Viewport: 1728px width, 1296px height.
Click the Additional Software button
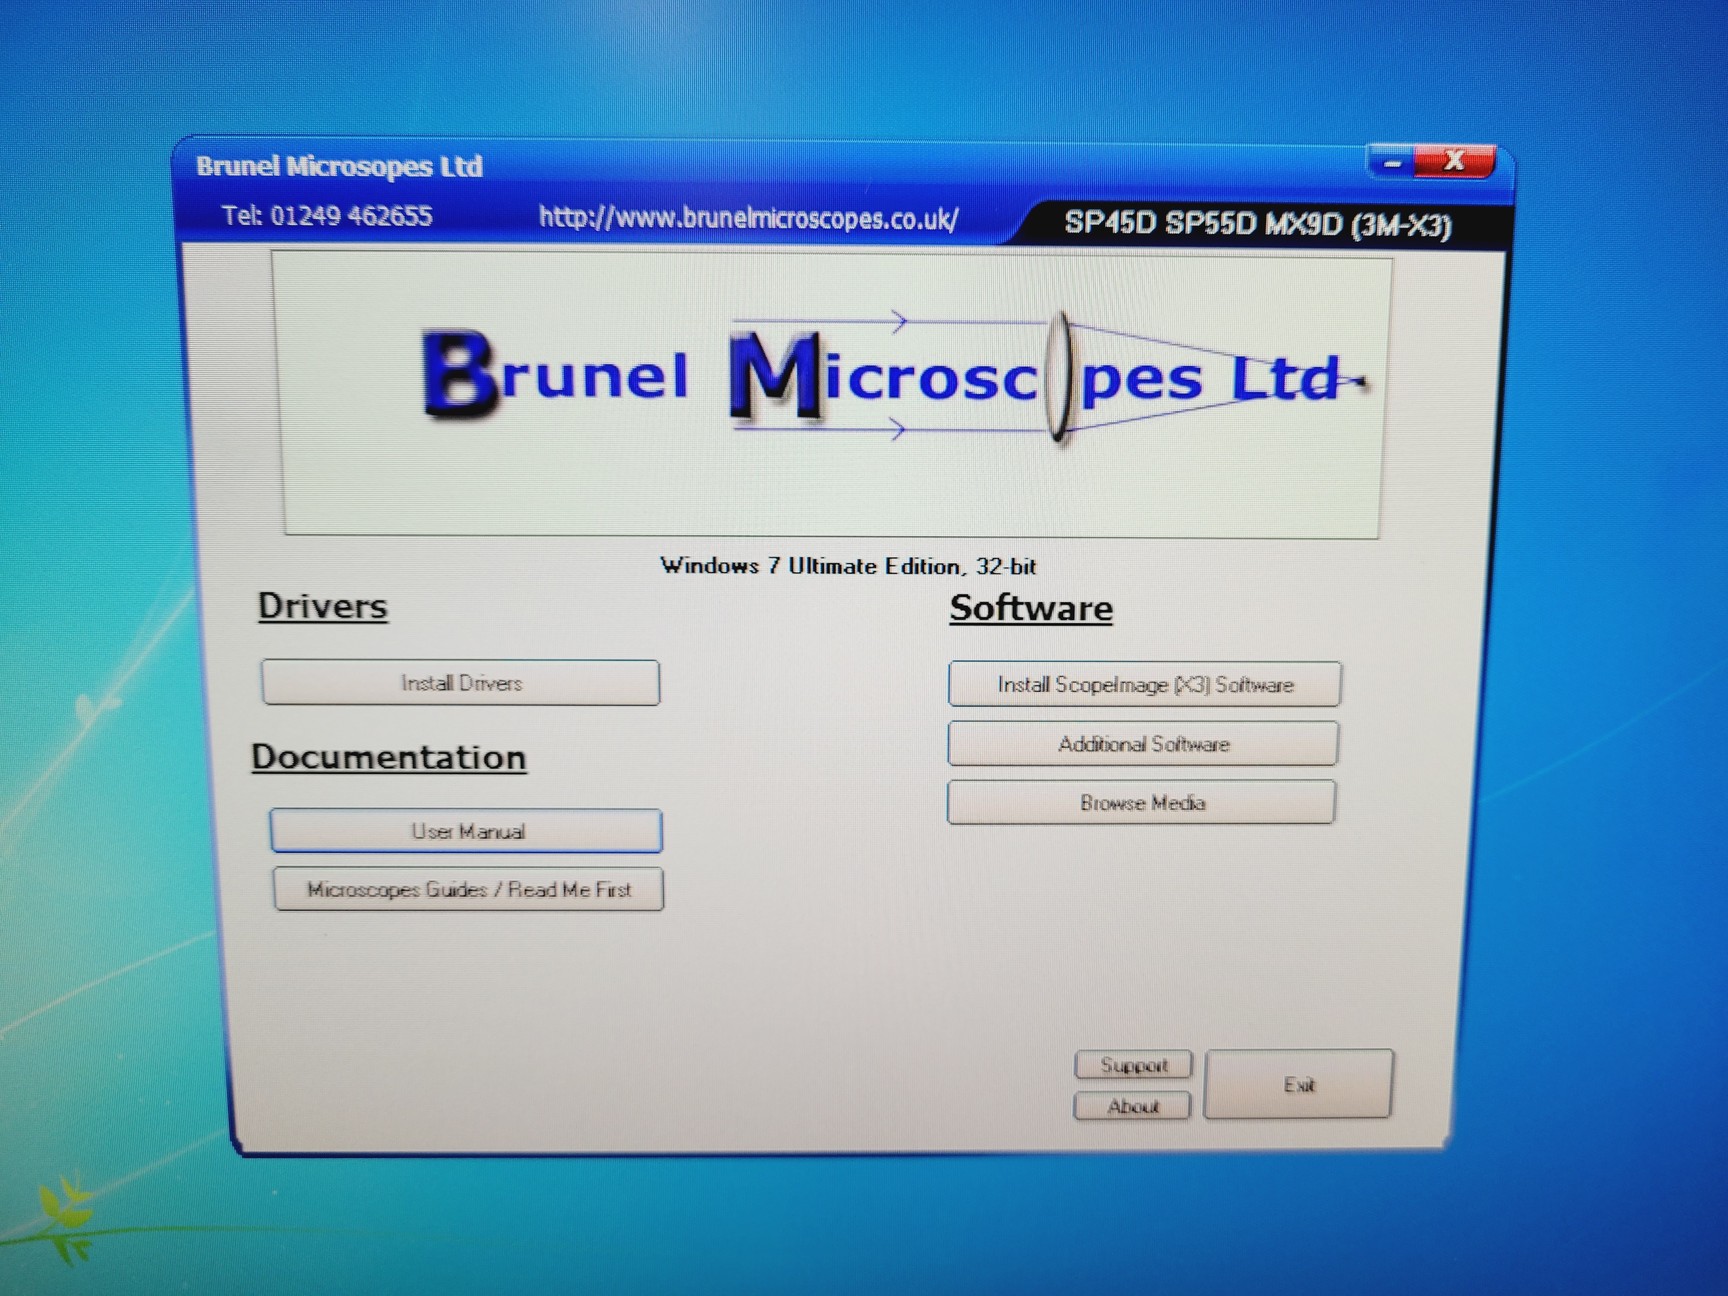tap(1143, 744)
